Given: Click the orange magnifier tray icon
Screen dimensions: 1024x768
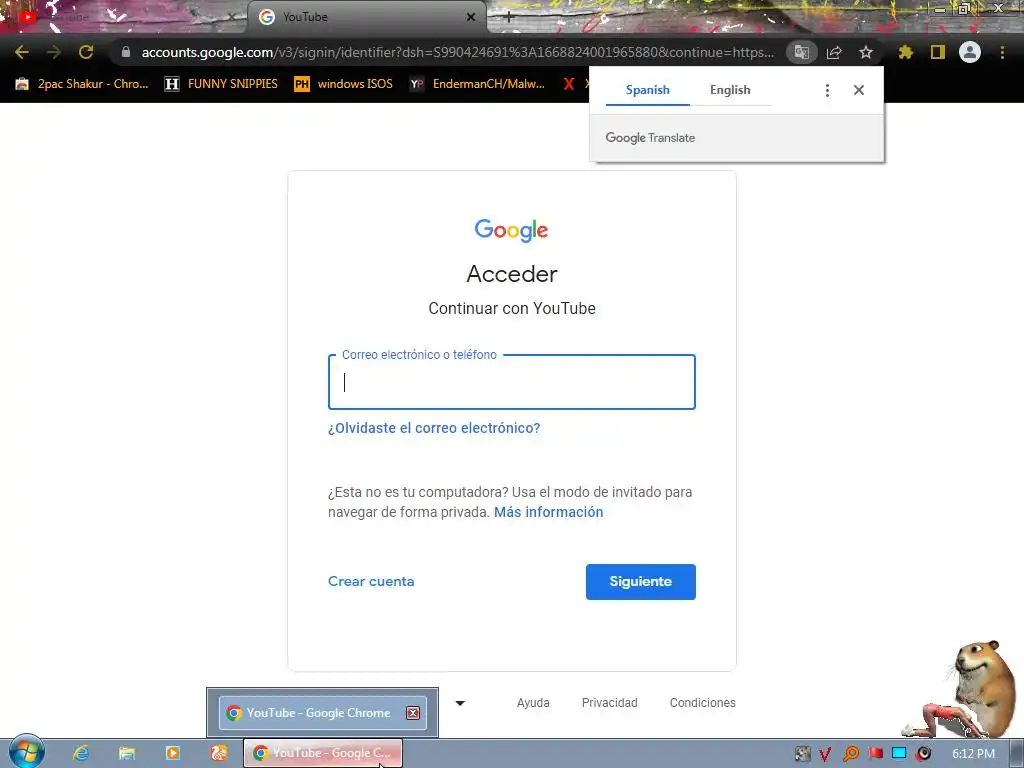Looking at the screenshot, I should (850, 754).
